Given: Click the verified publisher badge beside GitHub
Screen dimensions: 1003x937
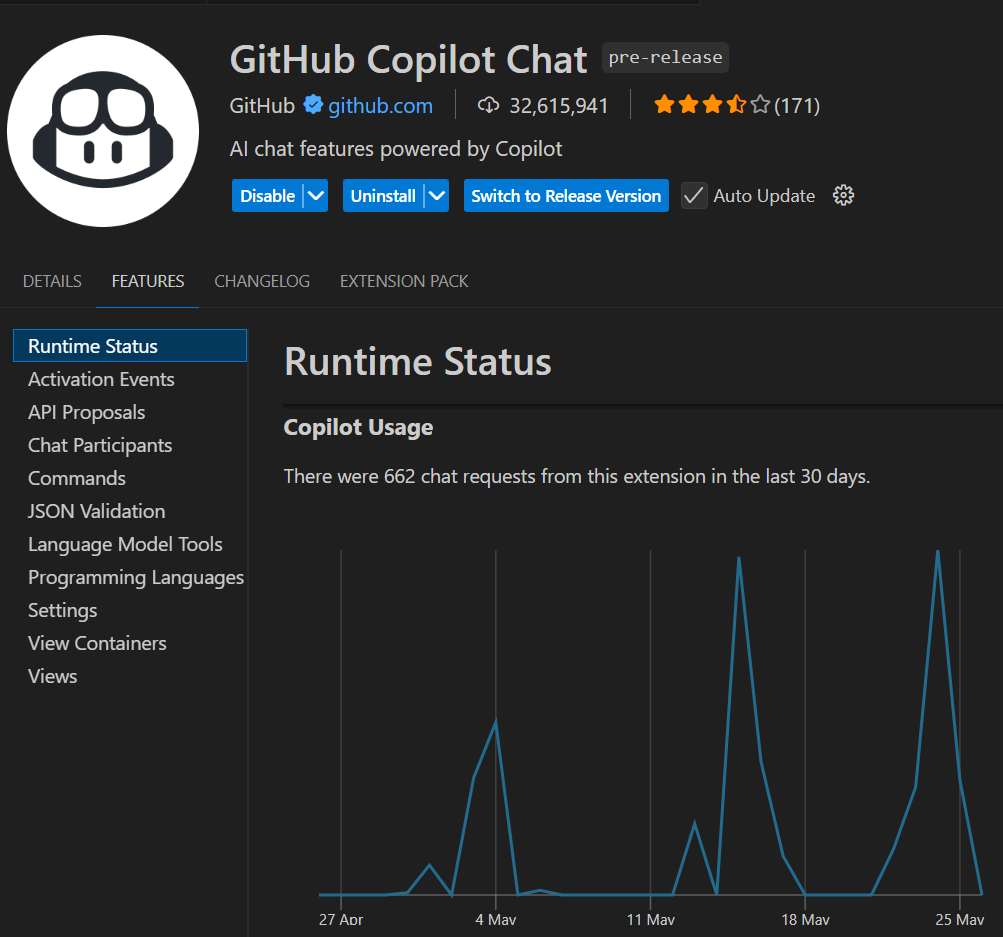Looking at the screenshot, I should [x=313, y=105].
